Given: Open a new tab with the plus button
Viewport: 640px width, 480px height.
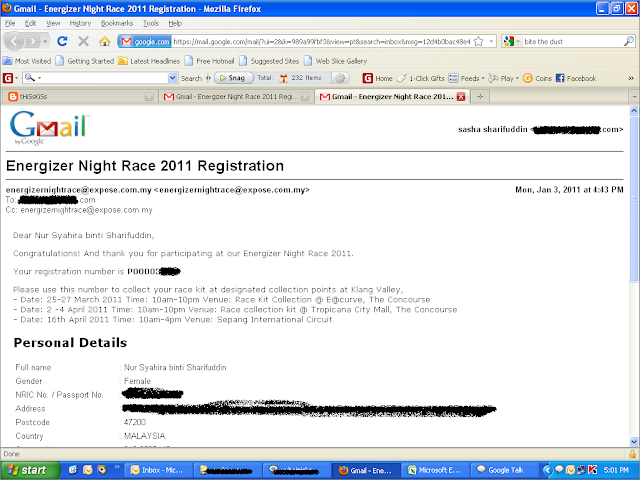Looking at the screenshot, I should (x=480, y=97).
